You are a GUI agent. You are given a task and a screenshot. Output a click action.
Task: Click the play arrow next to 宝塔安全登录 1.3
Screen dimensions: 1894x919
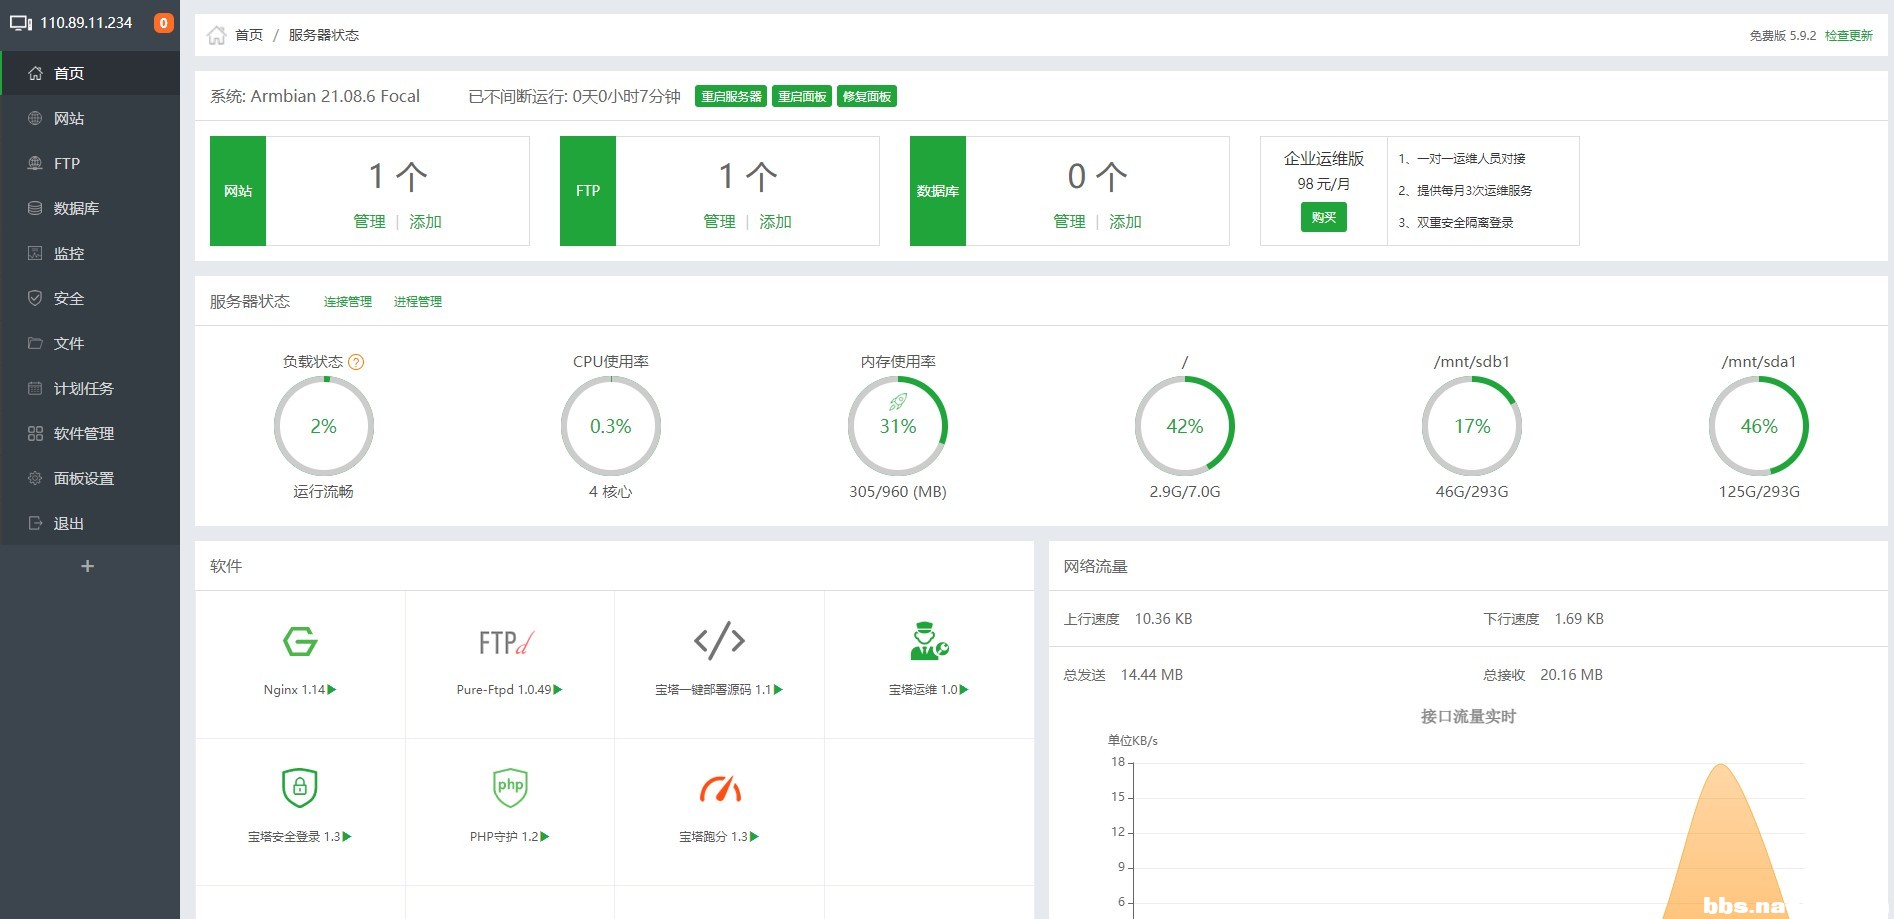tap(347, 836)
